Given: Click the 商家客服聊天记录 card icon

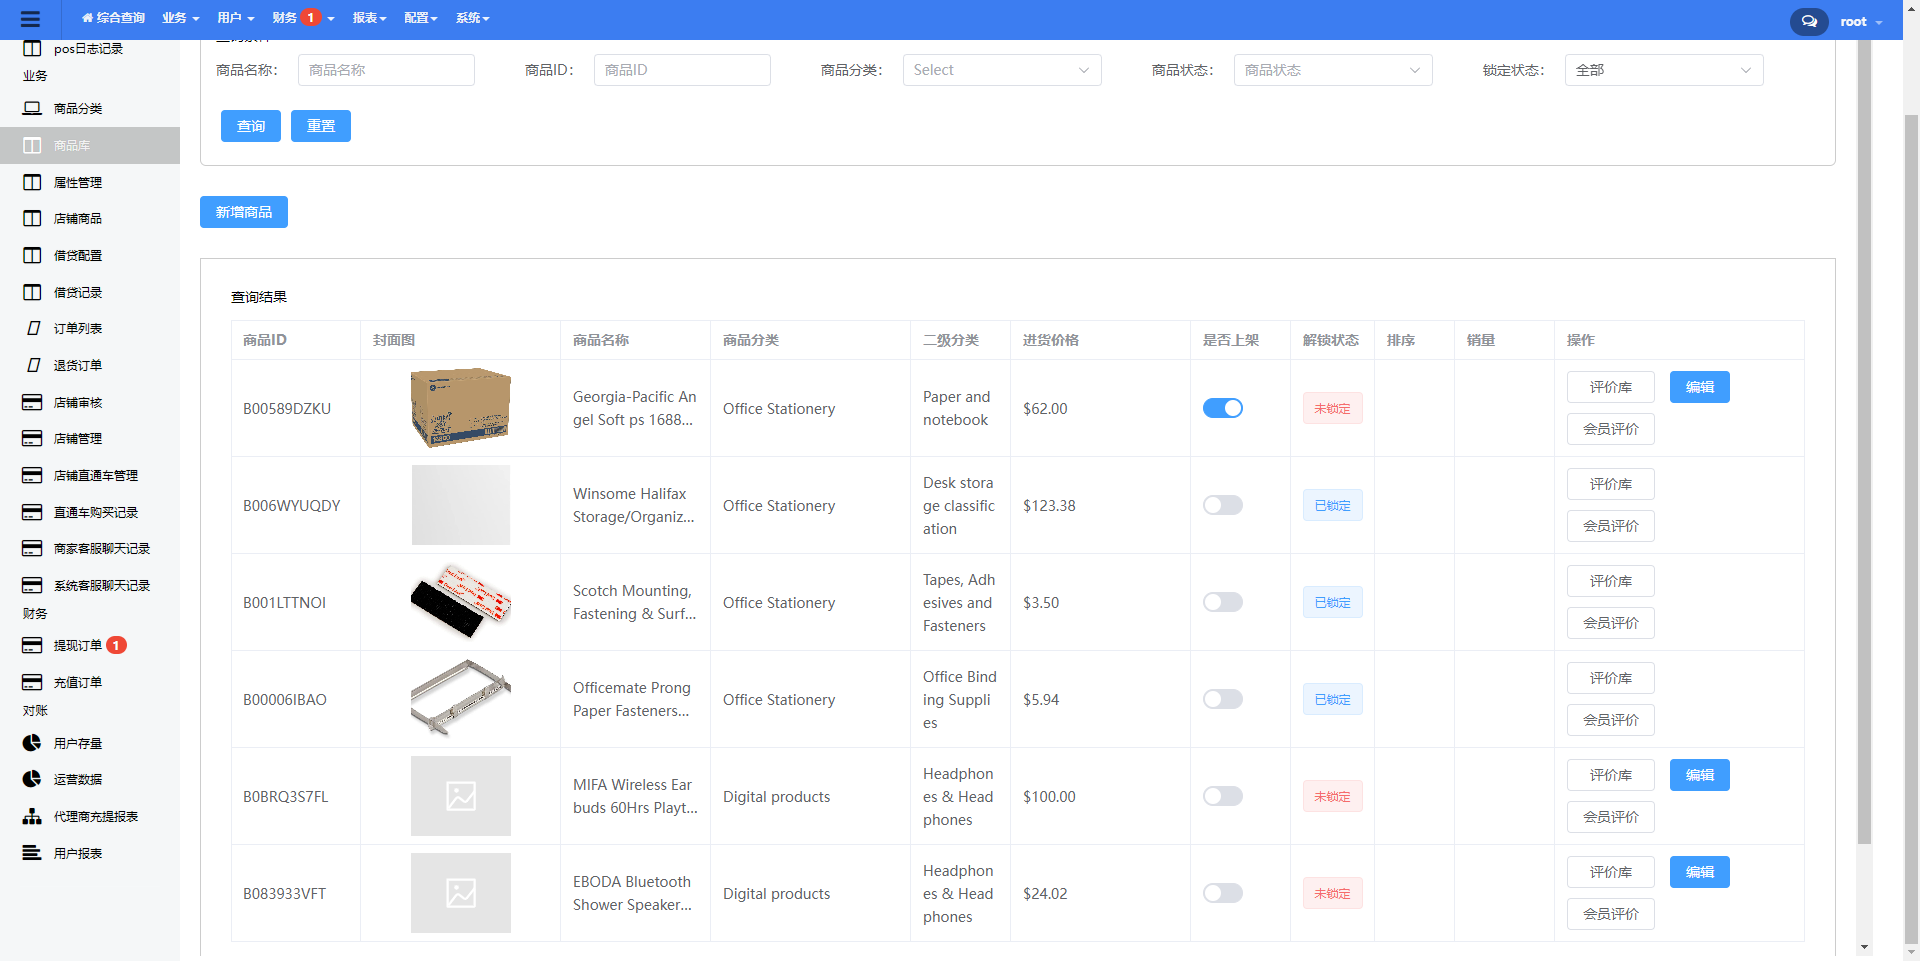Looking at the screenshot, I should (32, 548).
